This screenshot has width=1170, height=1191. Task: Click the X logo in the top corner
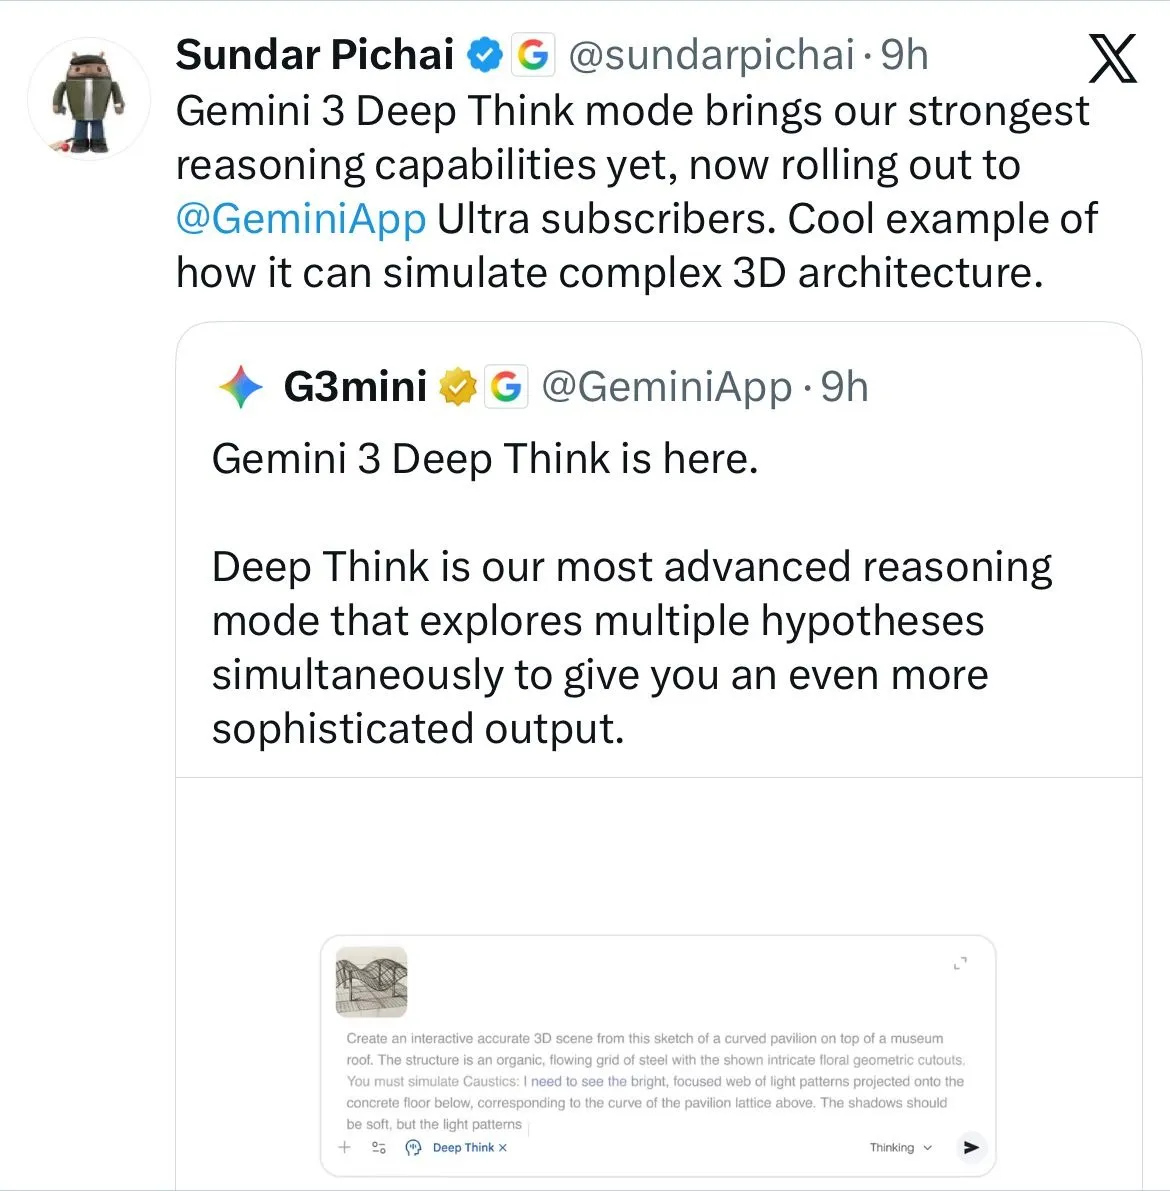pos(1112,59)
